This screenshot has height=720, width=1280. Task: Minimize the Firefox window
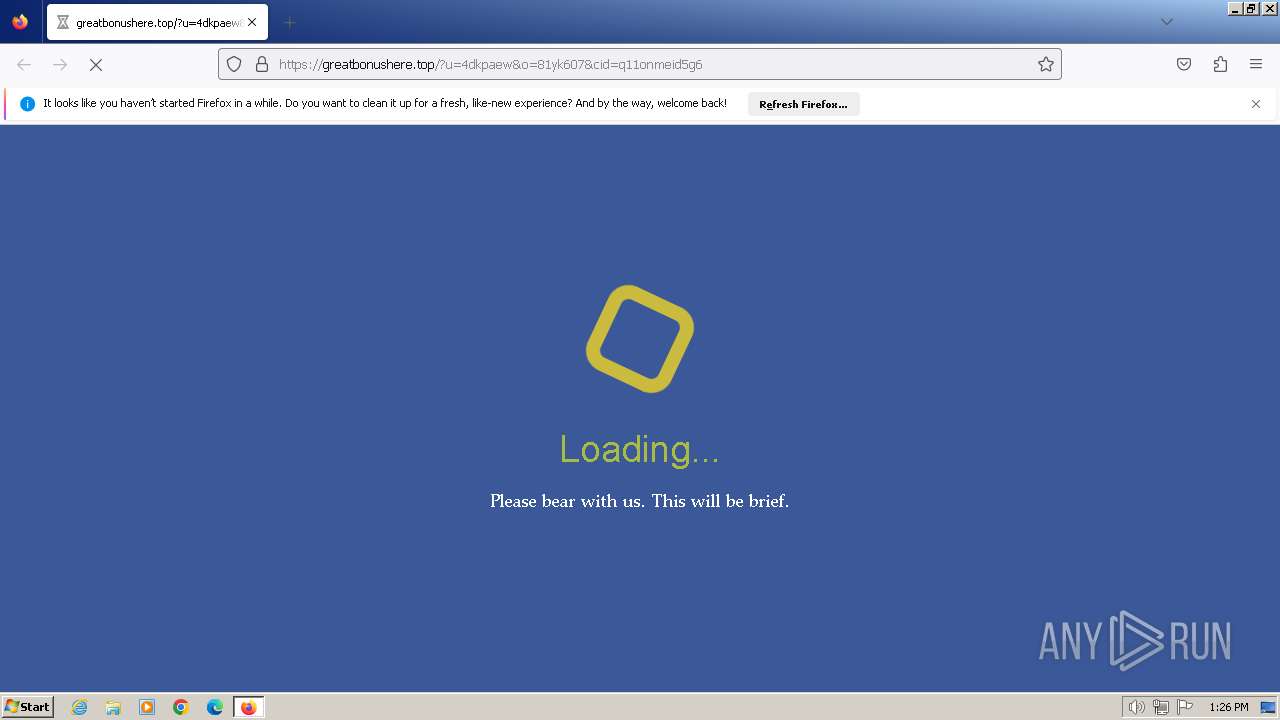tap(1236, 8)
